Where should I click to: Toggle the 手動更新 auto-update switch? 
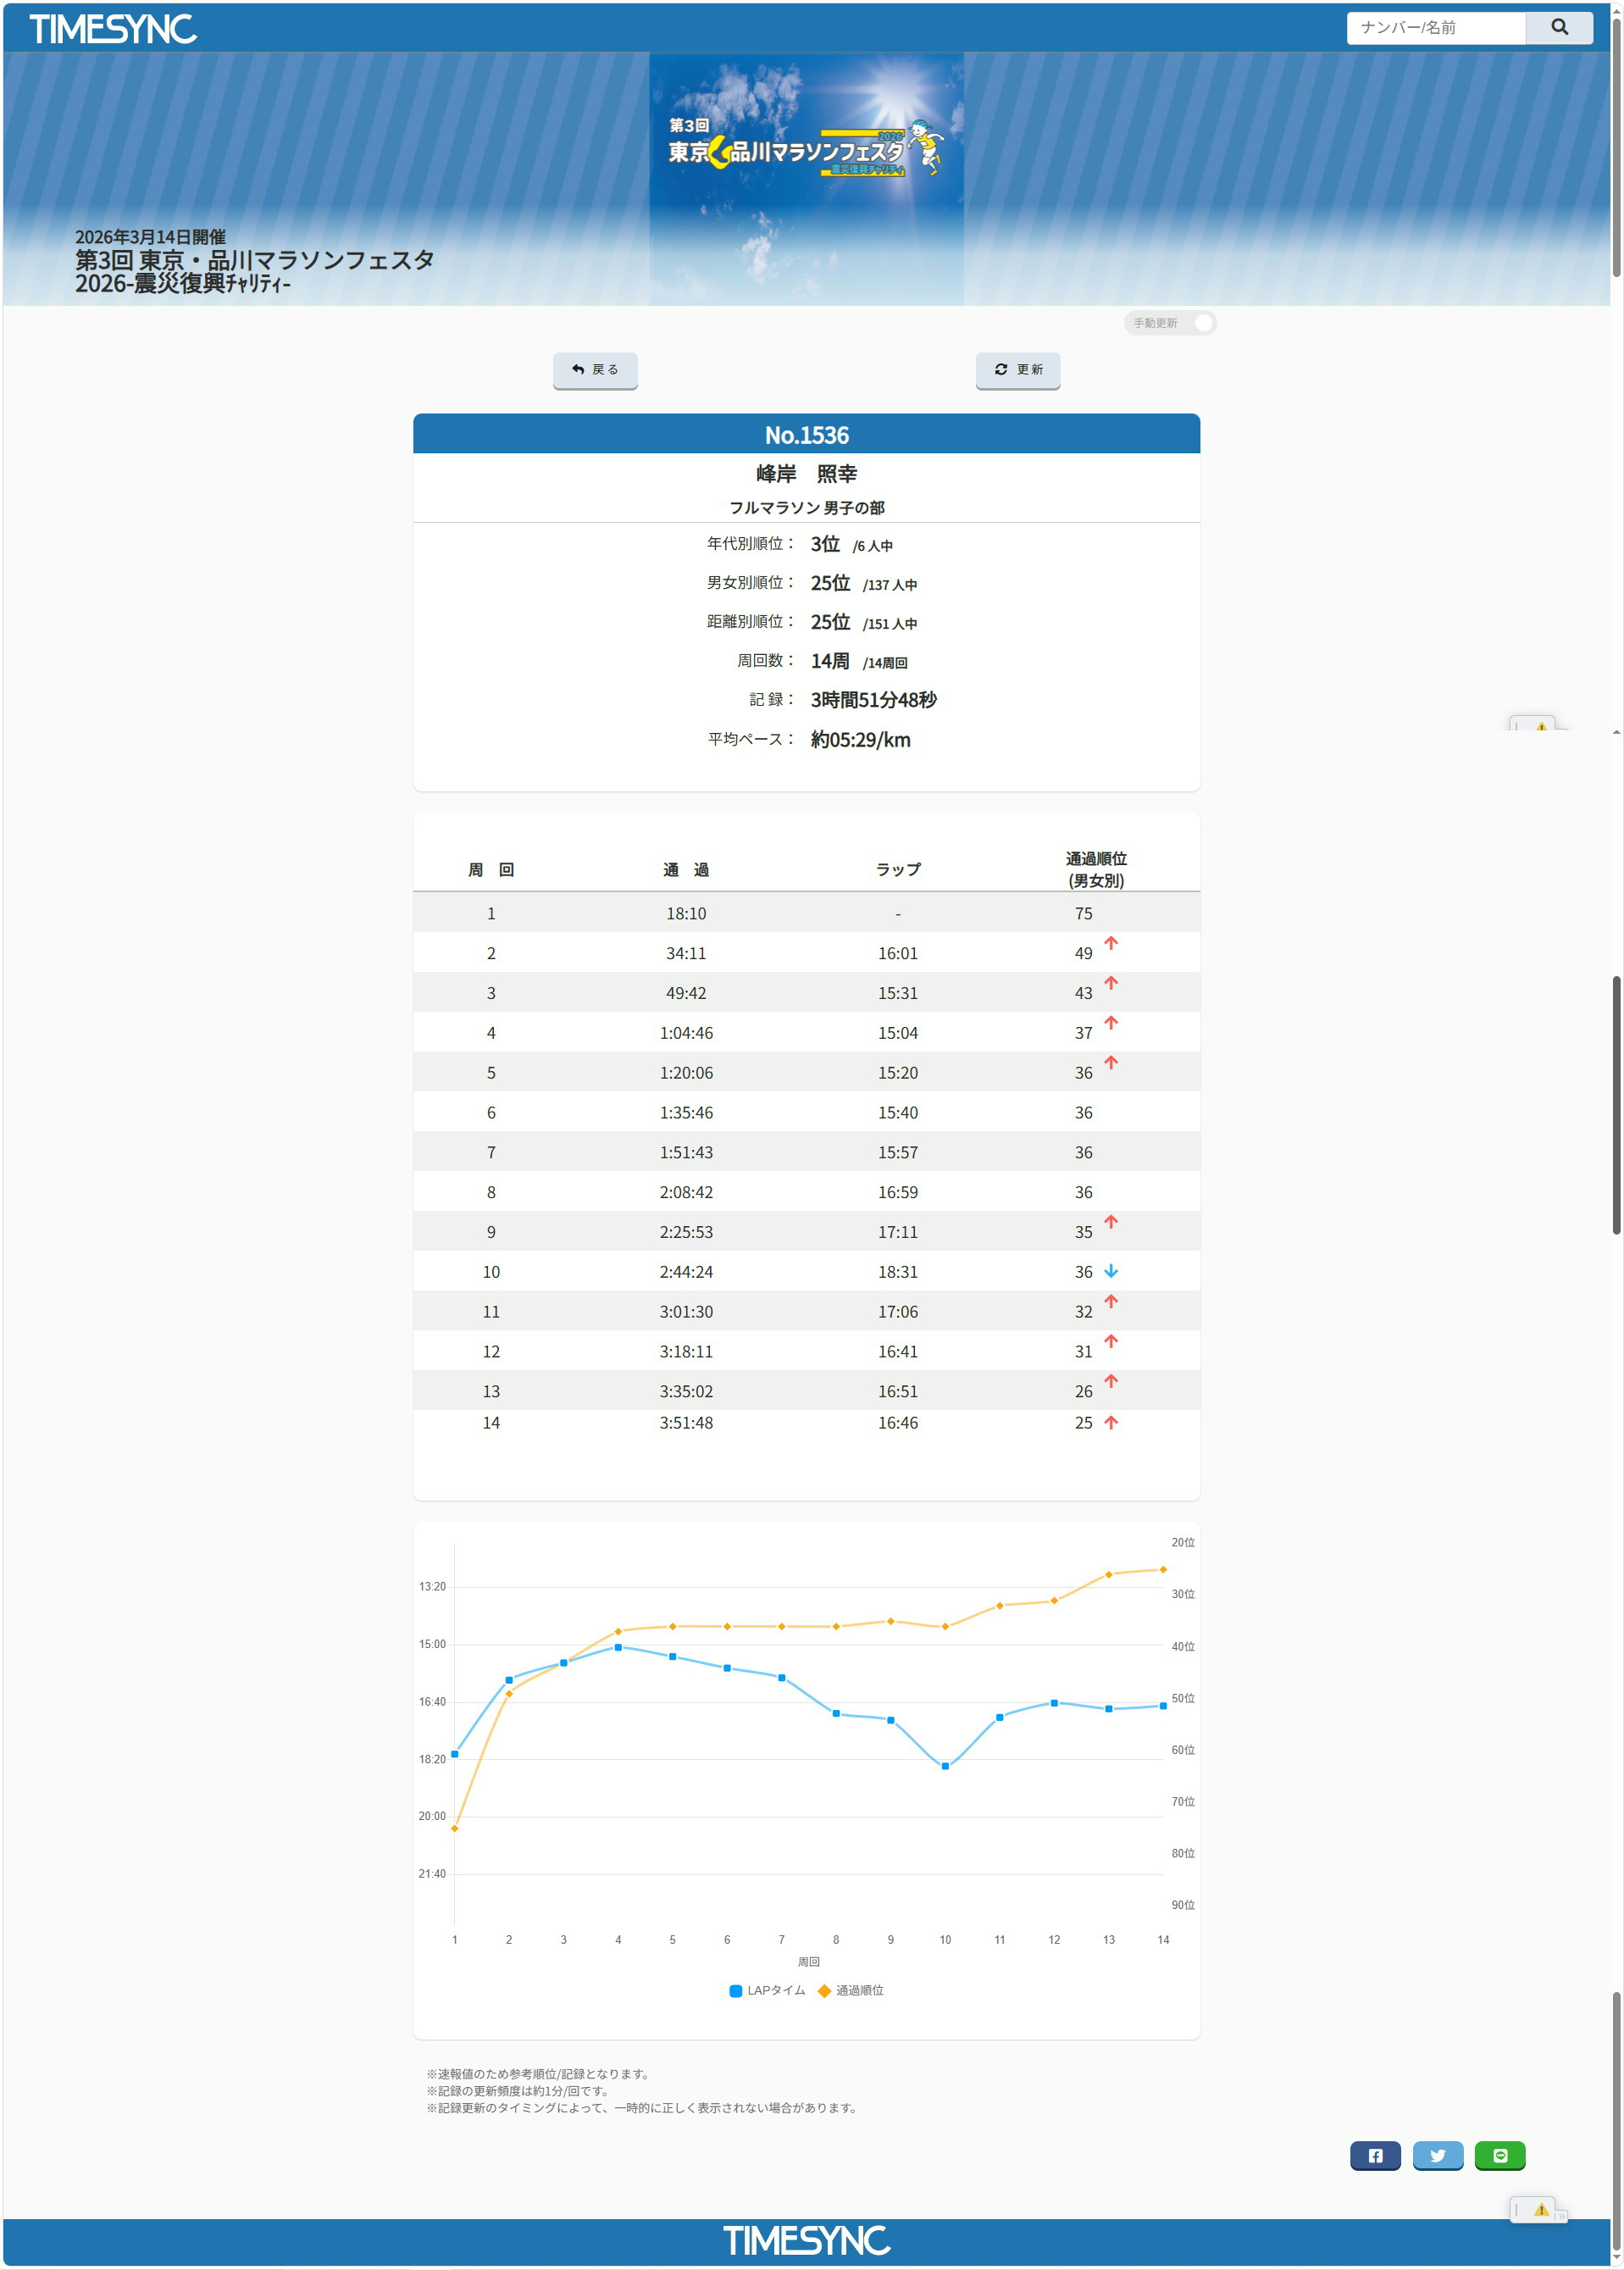1202,323
